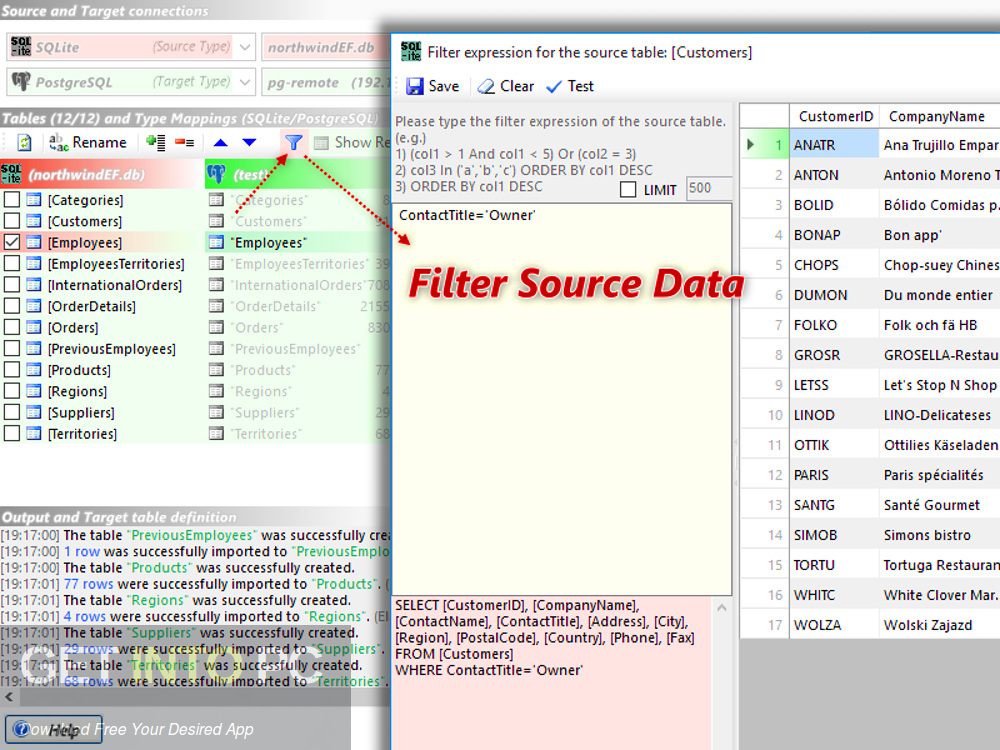The width and height of the screenshot is (1000, 750).
Task: Select the GROSR customer cell
Action: (x=834, y=355)
